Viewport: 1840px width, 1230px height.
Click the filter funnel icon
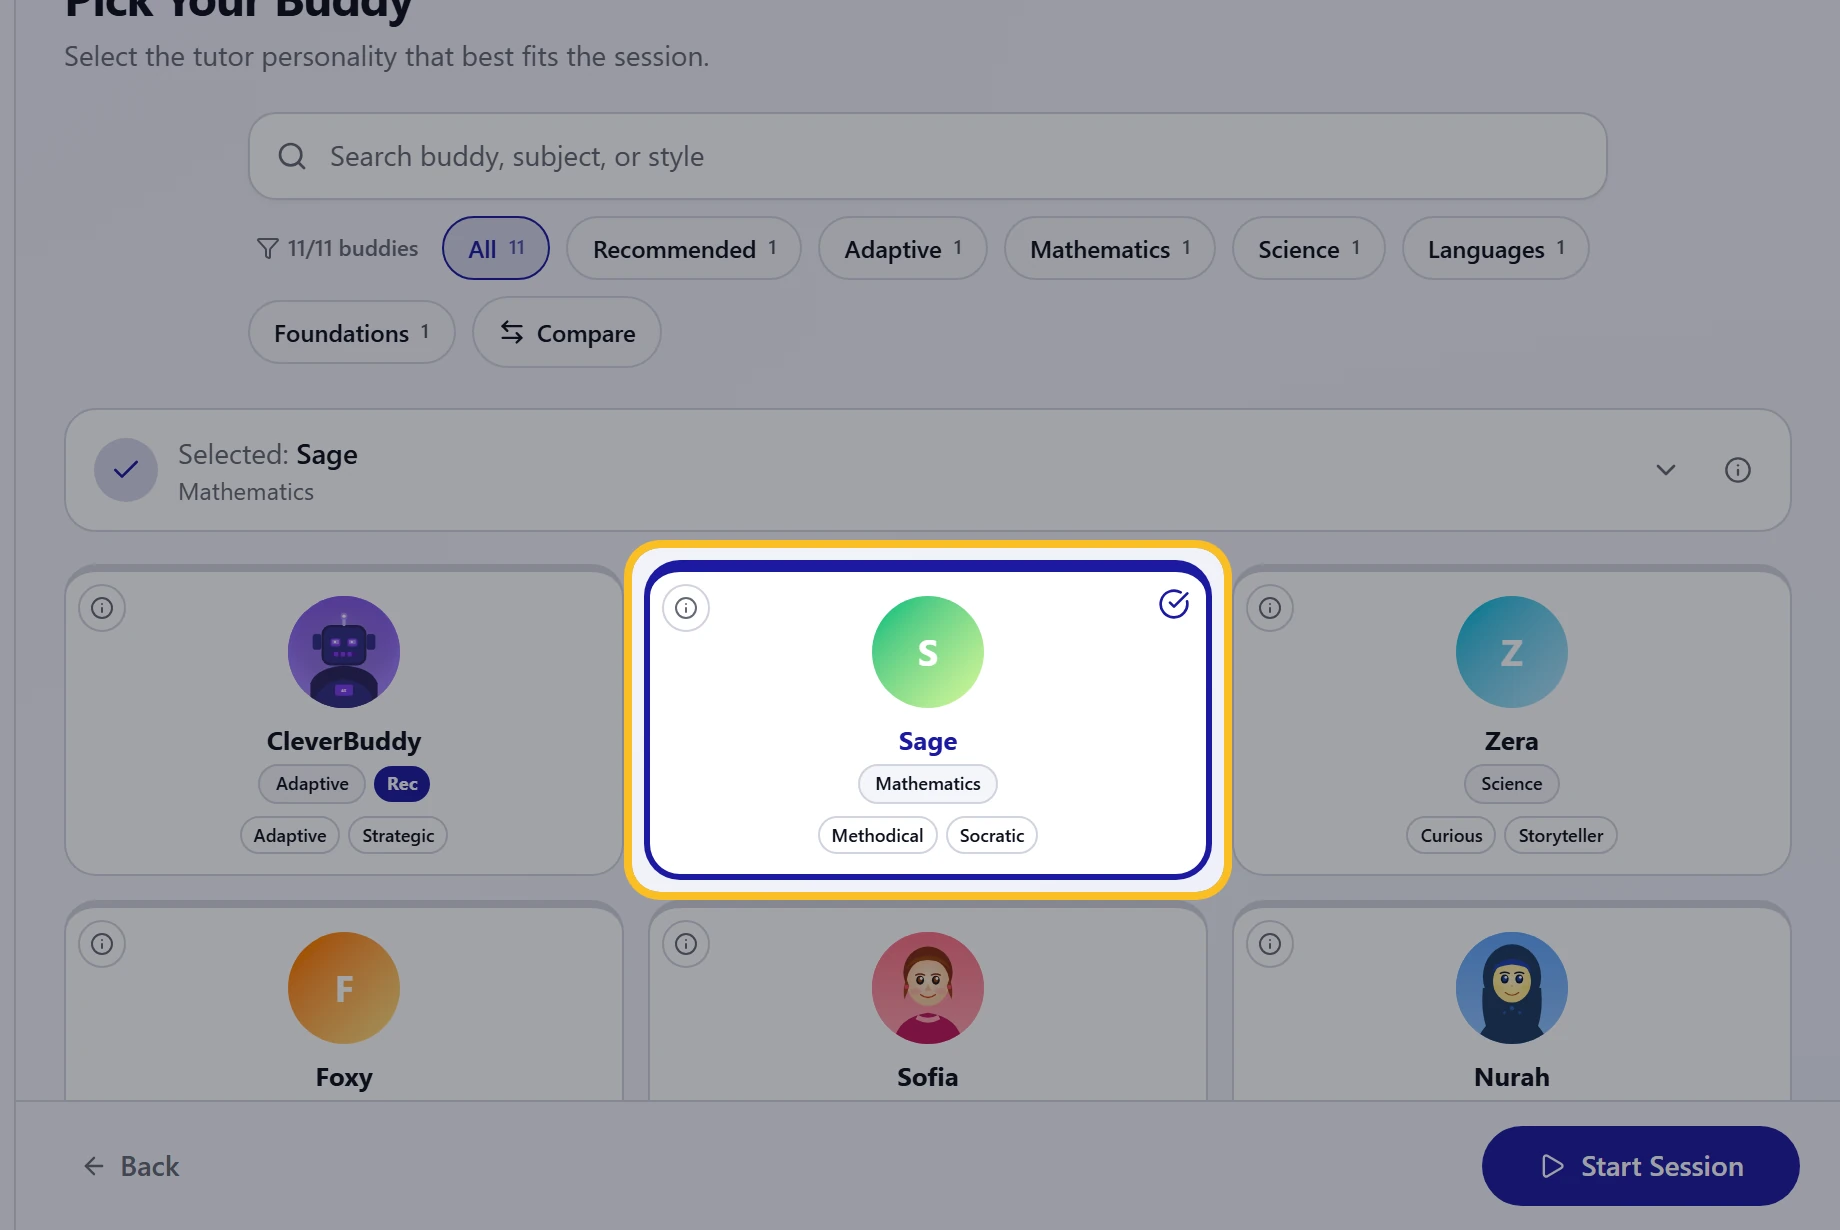(267, 248)
